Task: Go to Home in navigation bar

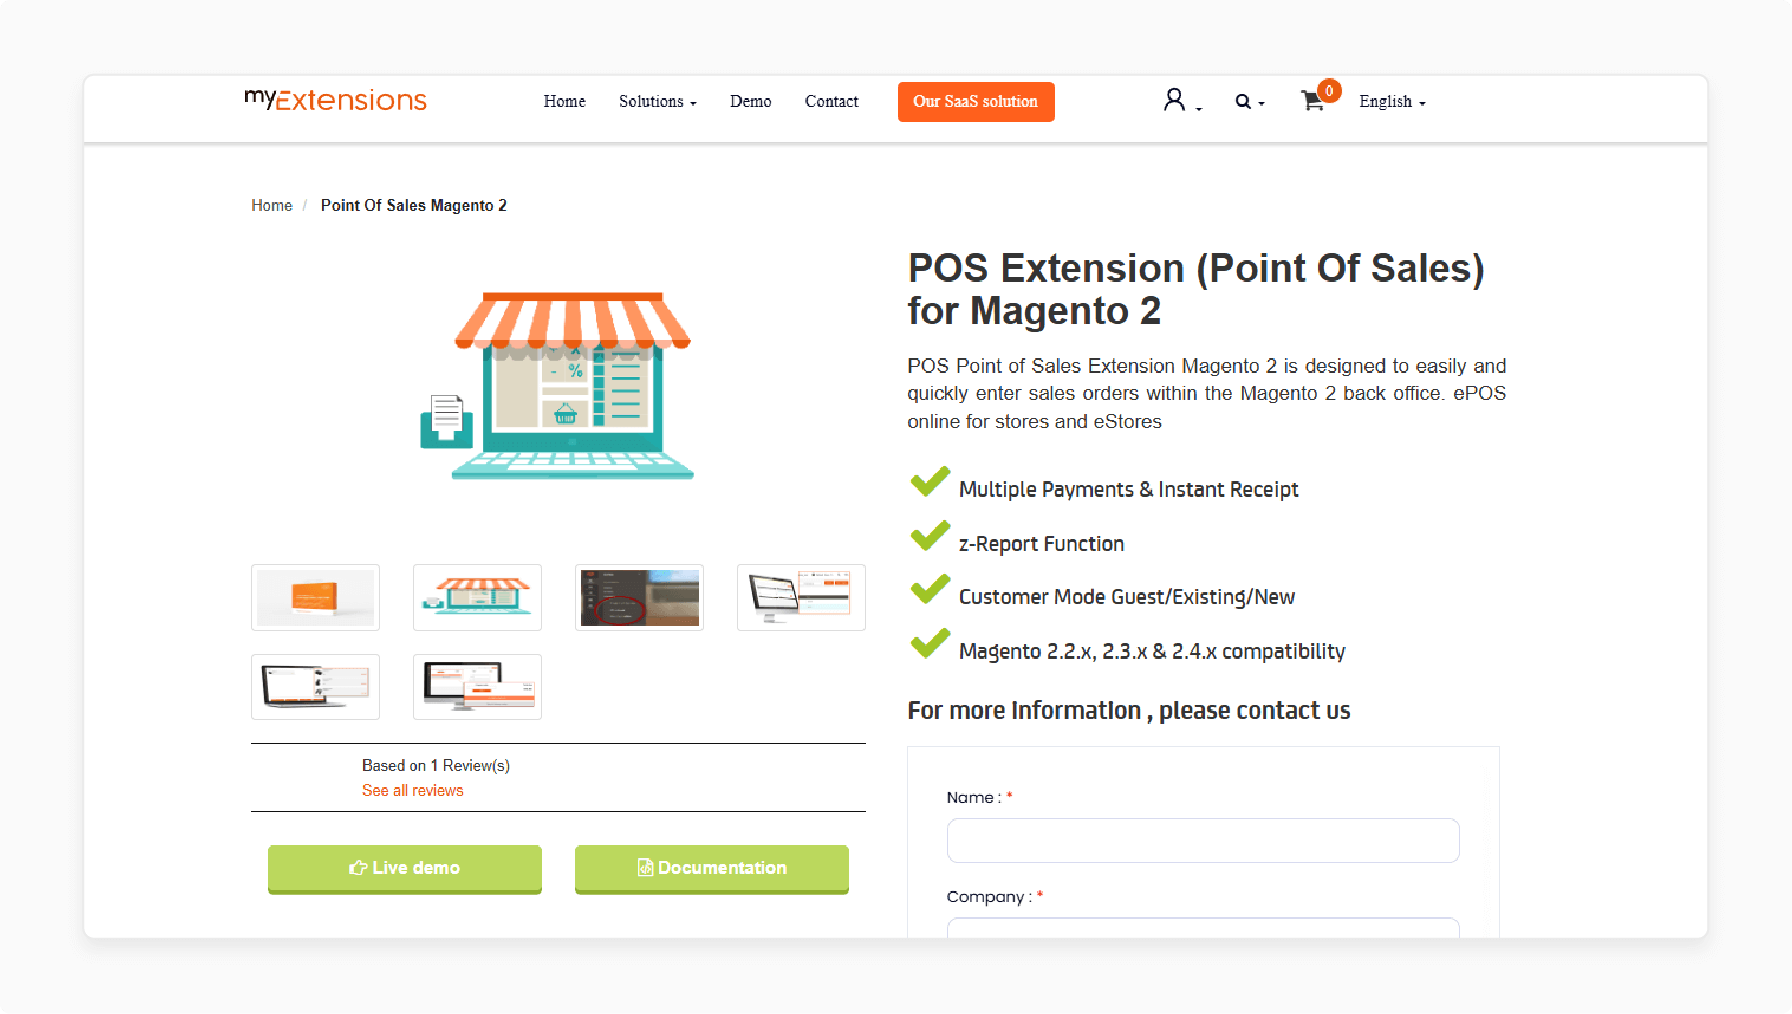Action: [564, 101]
